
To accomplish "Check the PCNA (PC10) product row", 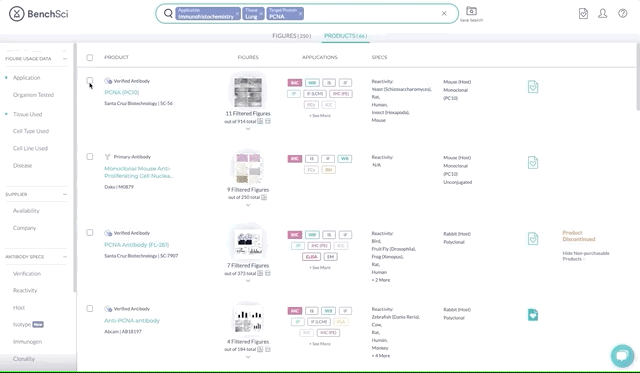I will pos(90,80).
